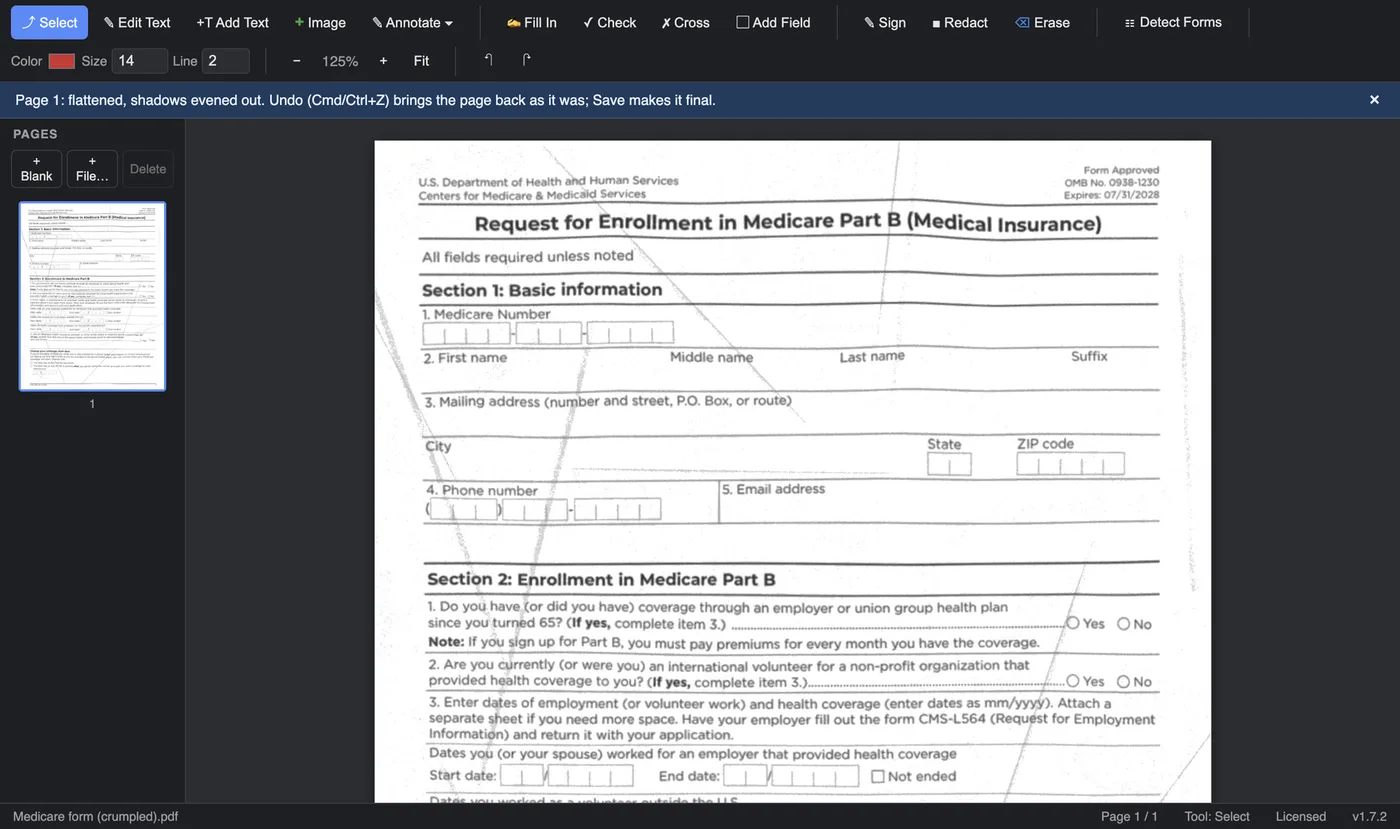This screenshot has width=1400, height=829.
Task: Select No for international volunteer question
Action: coord(1123,682)
